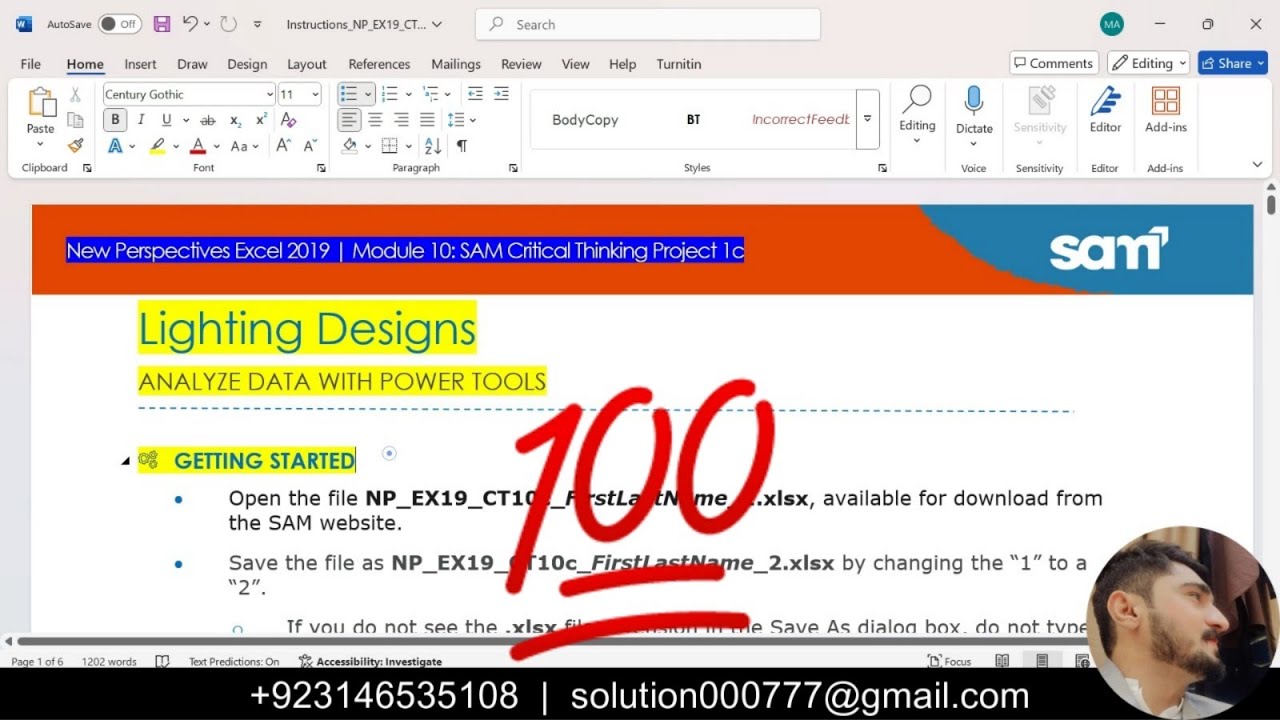Click the vertical scrollbar thumb
This screenshot has height=720, width=1280.
coord(1271,204)
